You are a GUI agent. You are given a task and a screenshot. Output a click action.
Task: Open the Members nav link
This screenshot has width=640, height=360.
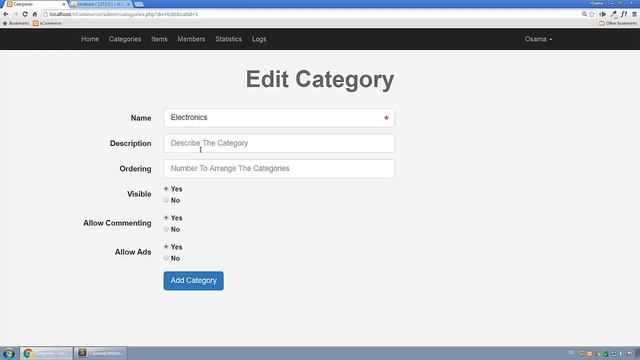click(191, 39)
